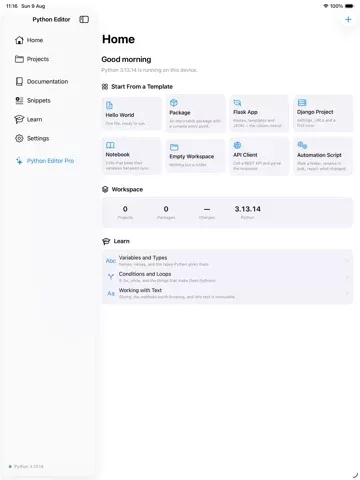Click the Documentation book icon
Screen dimensions: 360x480
tap(19, 81)
